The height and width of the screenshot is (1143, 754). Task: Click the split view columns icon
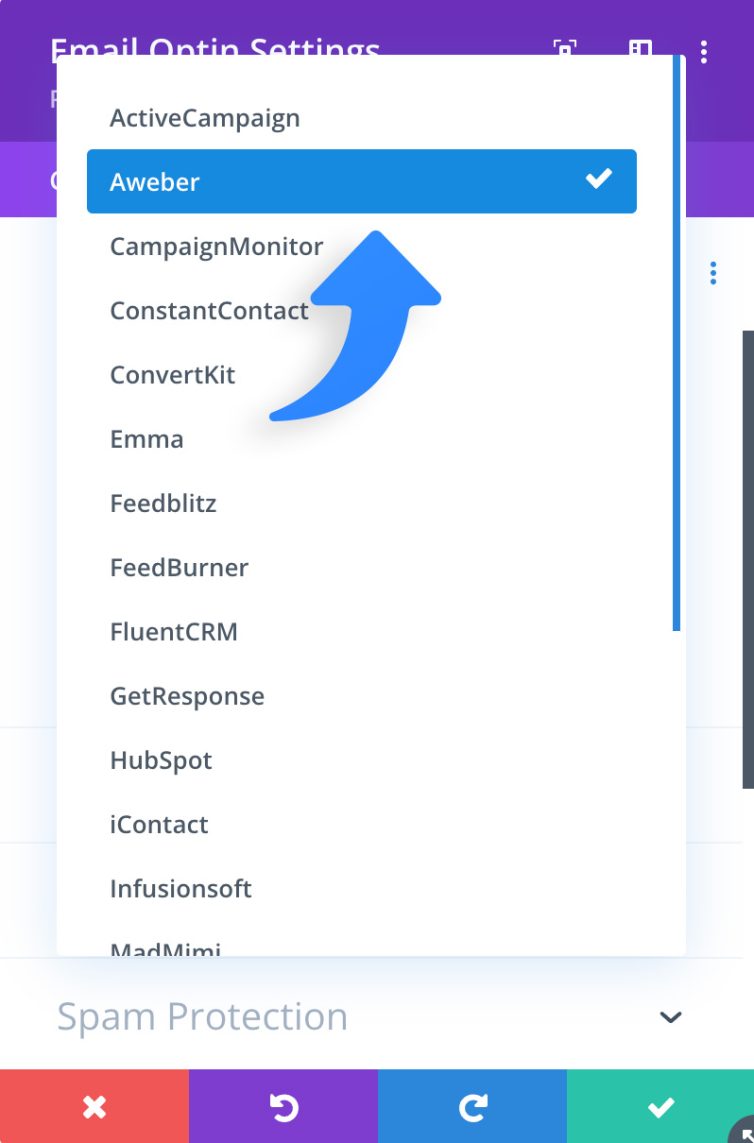(x=640, y=50)
